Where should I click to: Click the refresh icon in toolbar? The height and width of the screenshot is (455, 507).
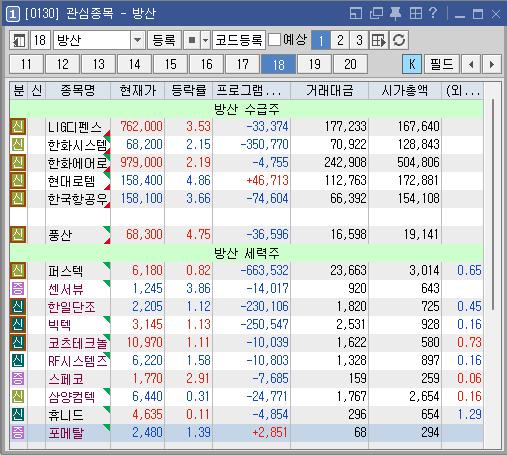(399, 40)
